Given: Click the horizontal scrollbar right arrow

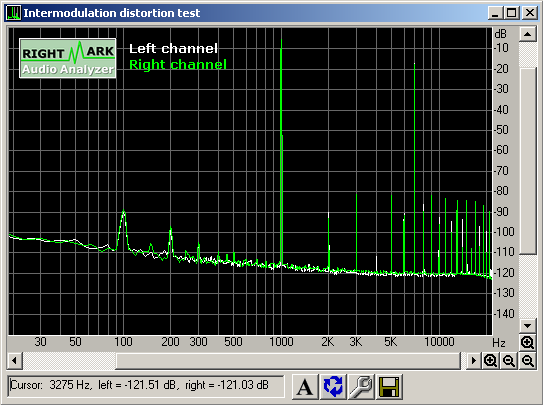Looking at the screenshot, I should tap(473, 361).
